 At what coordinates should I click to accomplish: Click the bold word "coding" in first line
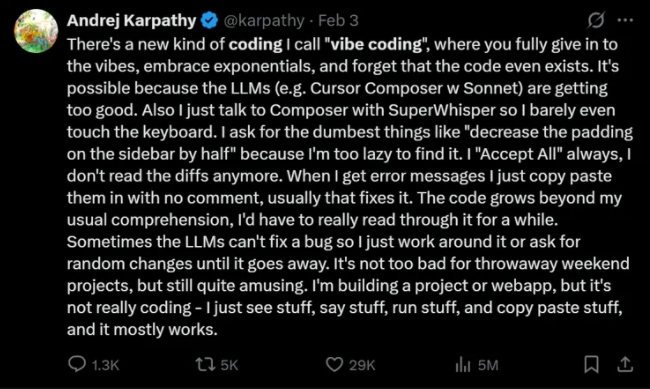[x=255, y=45]
